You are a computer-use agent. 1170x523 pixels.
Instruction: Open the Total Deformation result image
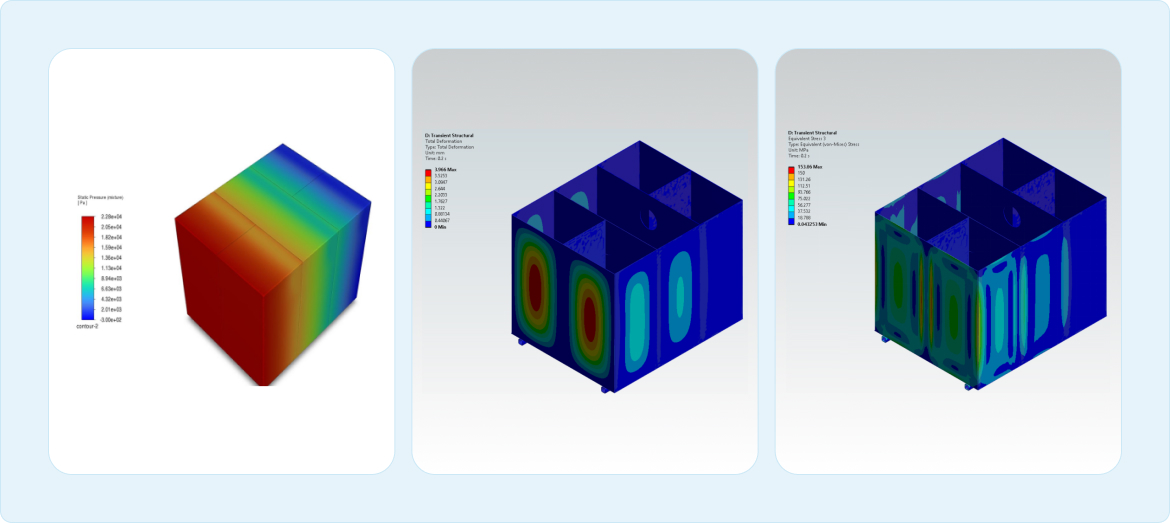584,260
